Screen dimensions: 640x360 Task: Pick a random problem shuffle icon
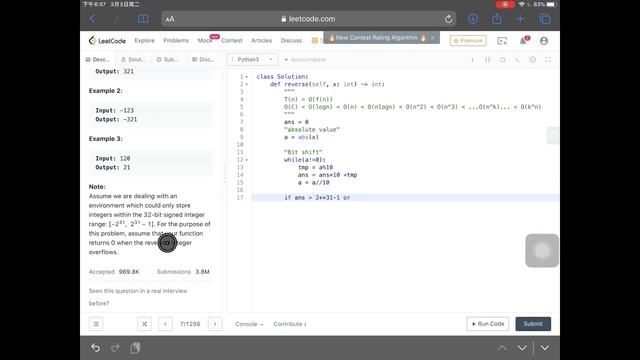144,324
